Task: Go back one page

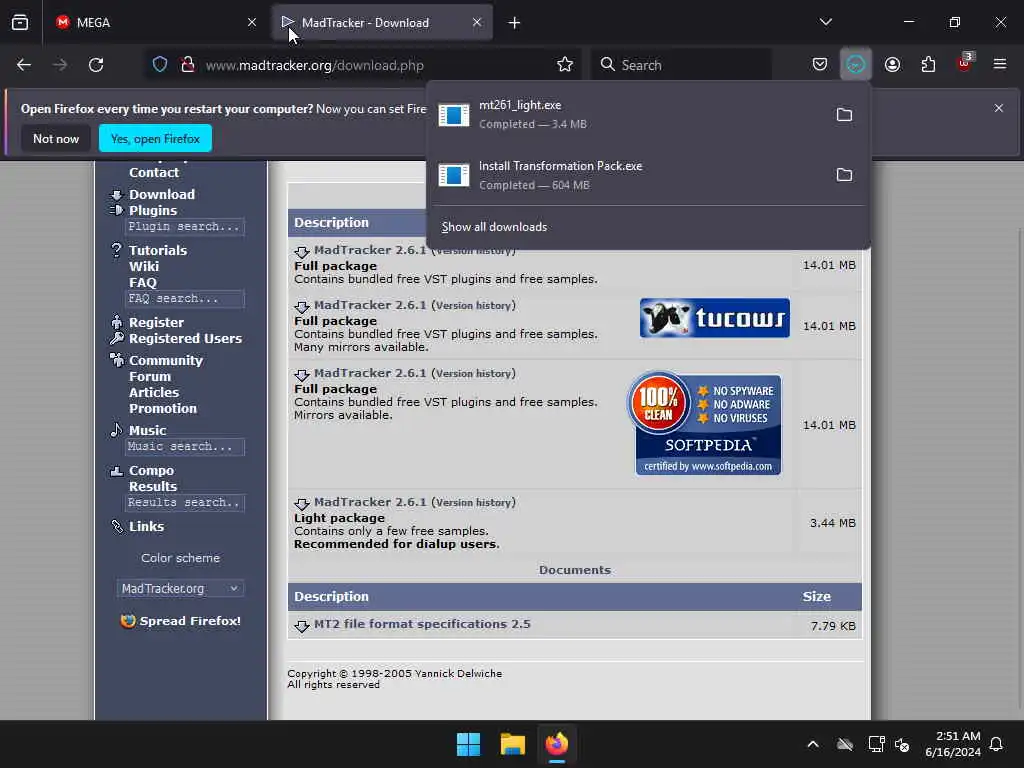Action: 24,65
